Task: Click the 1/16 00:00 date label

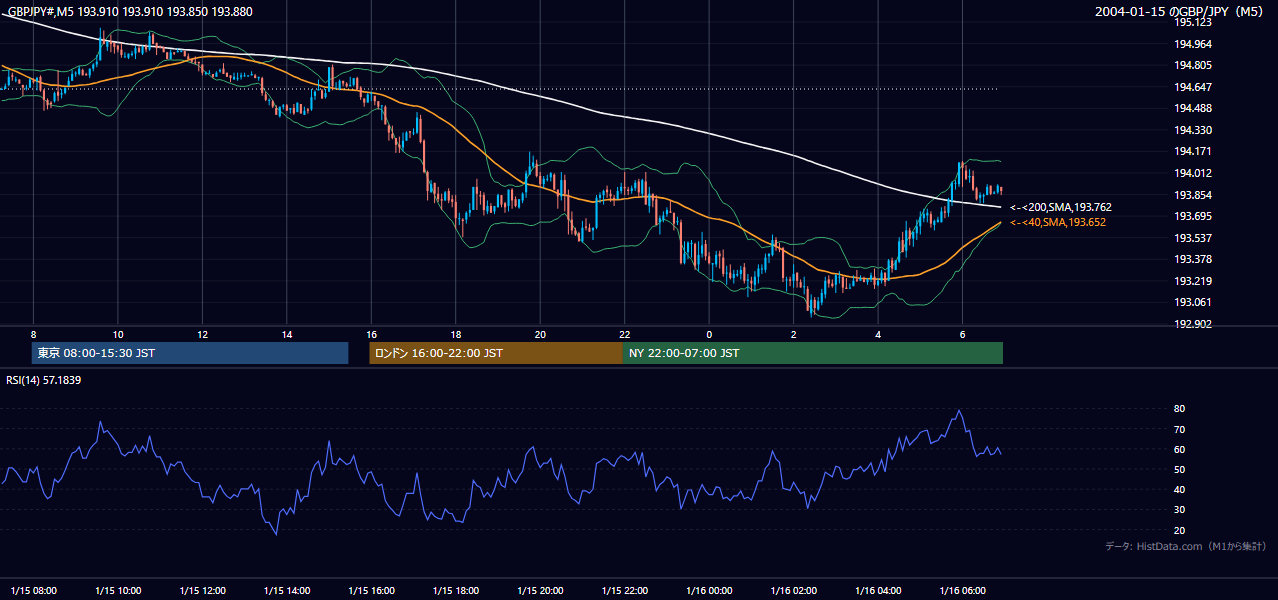Action: click(x=710, y=590)
